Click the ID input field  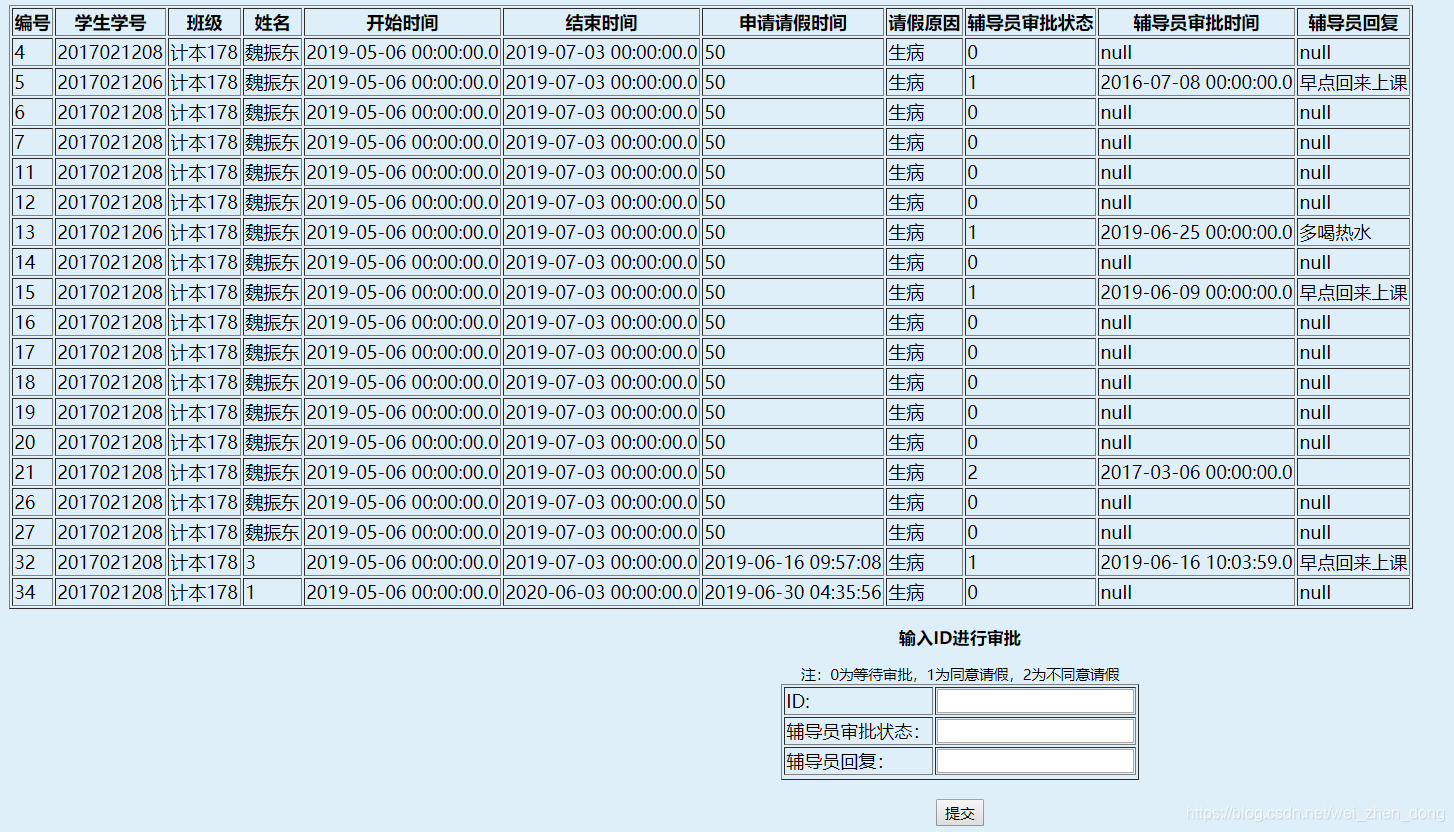coord(1035,701)
